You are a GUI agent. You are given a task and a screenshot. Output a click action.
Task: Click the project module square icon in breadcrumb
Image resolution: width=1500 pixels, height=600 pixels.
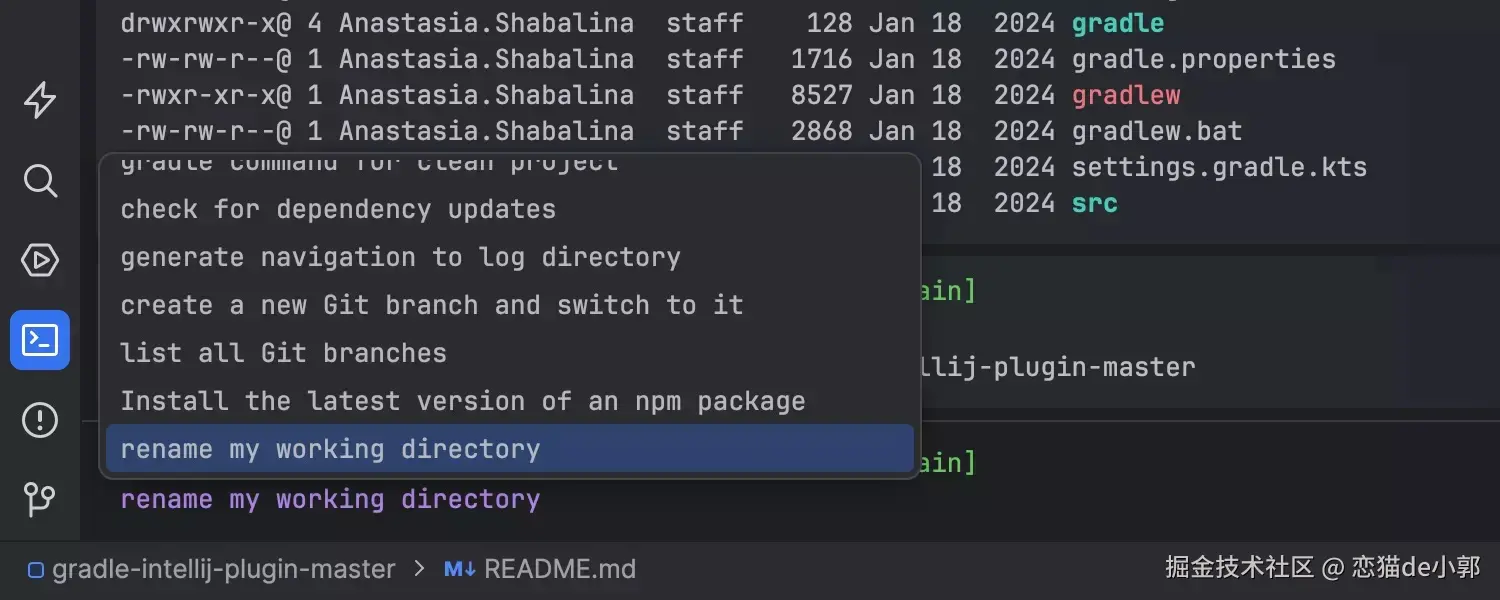[x=36, y=571]
